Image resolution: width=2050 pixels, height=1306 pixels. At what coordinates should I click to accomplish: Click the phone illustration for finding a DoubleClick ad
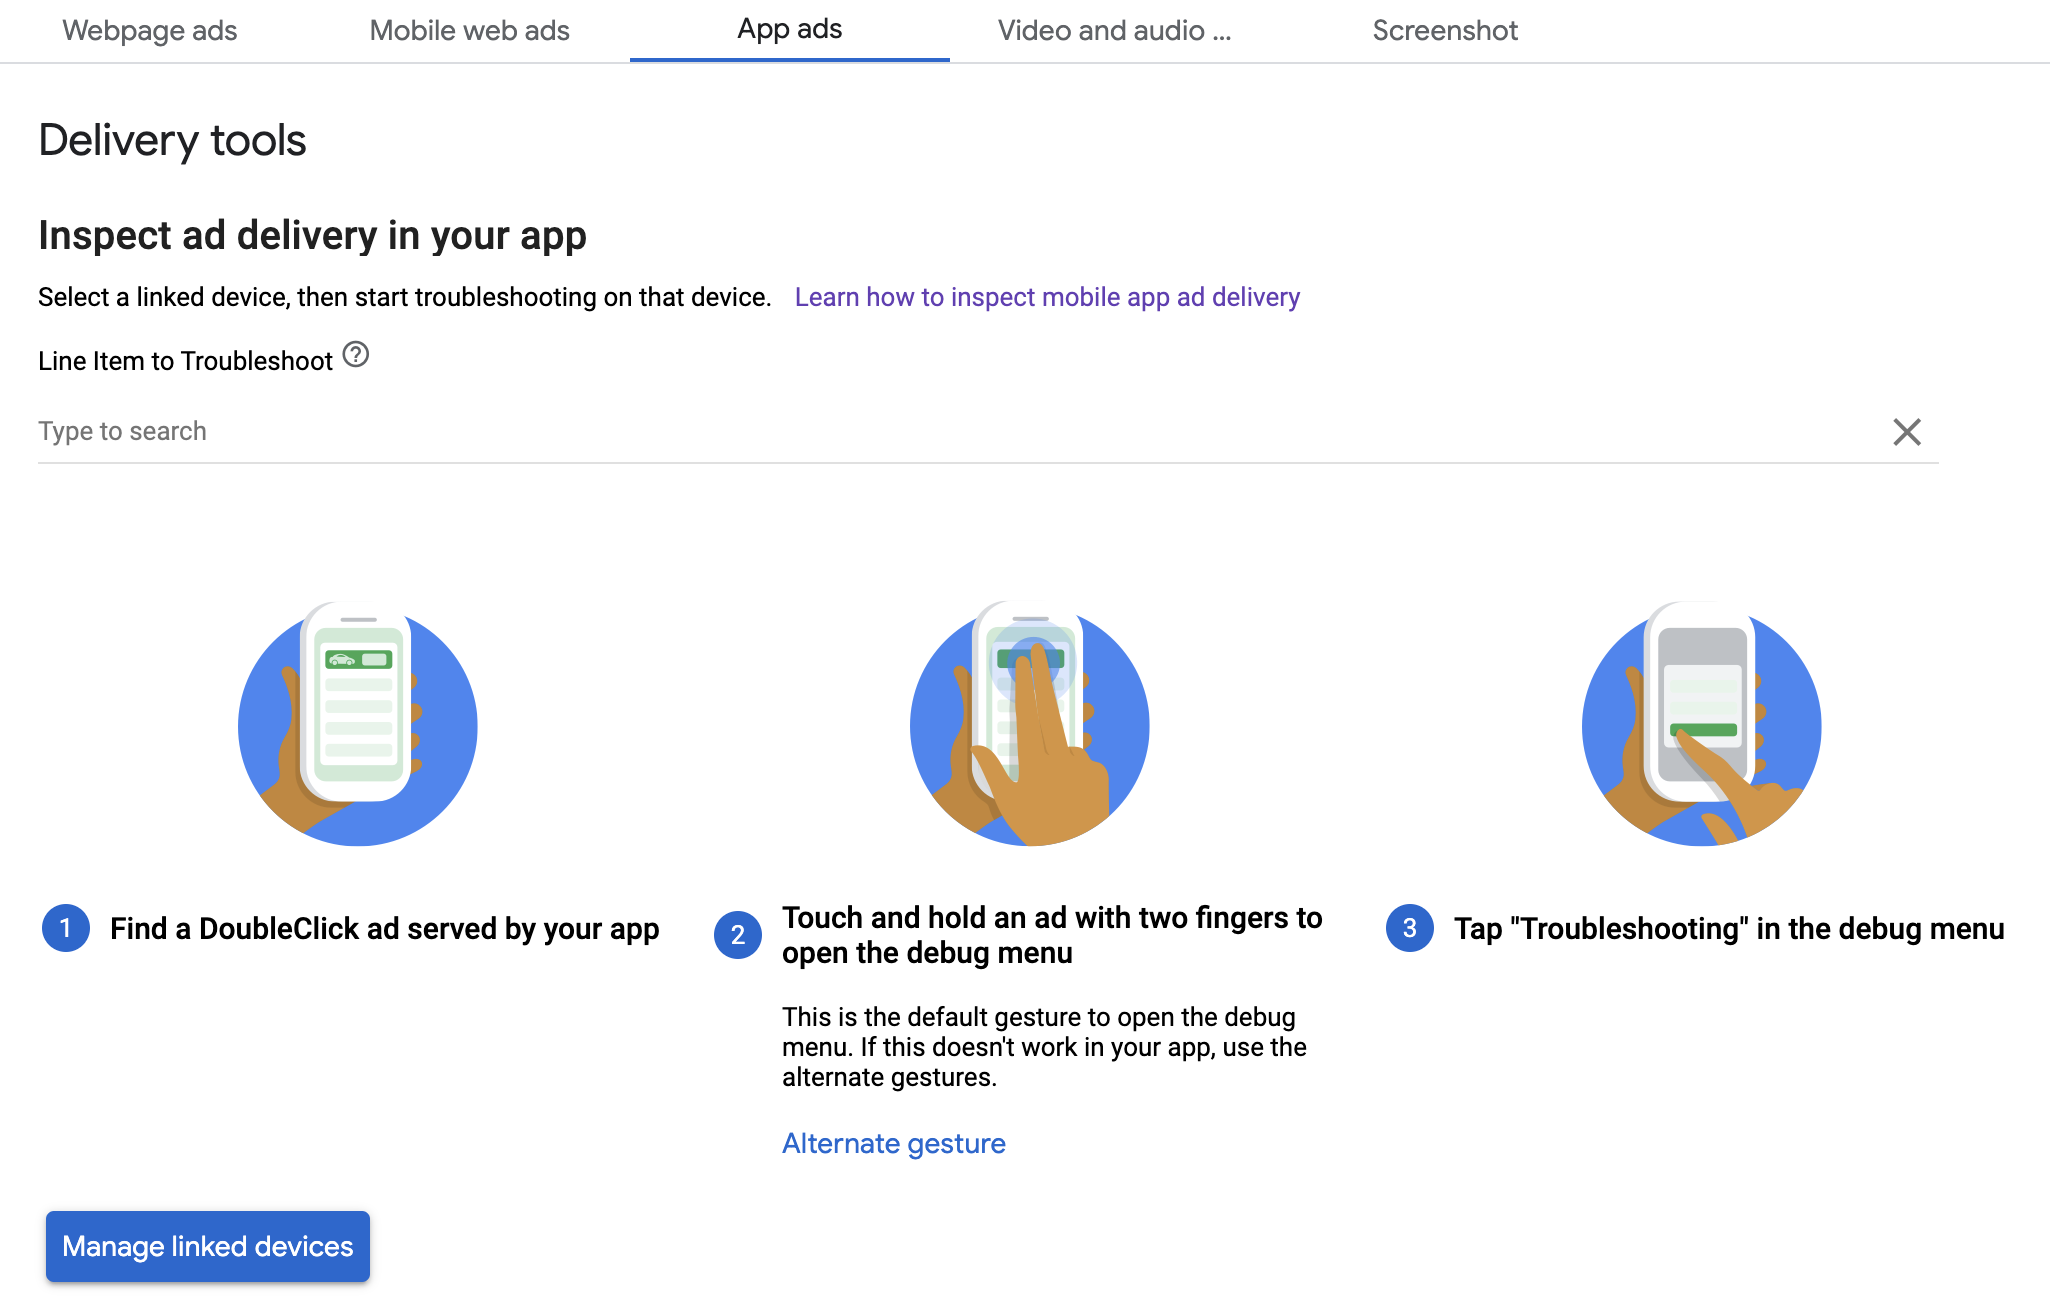point(358,724)
